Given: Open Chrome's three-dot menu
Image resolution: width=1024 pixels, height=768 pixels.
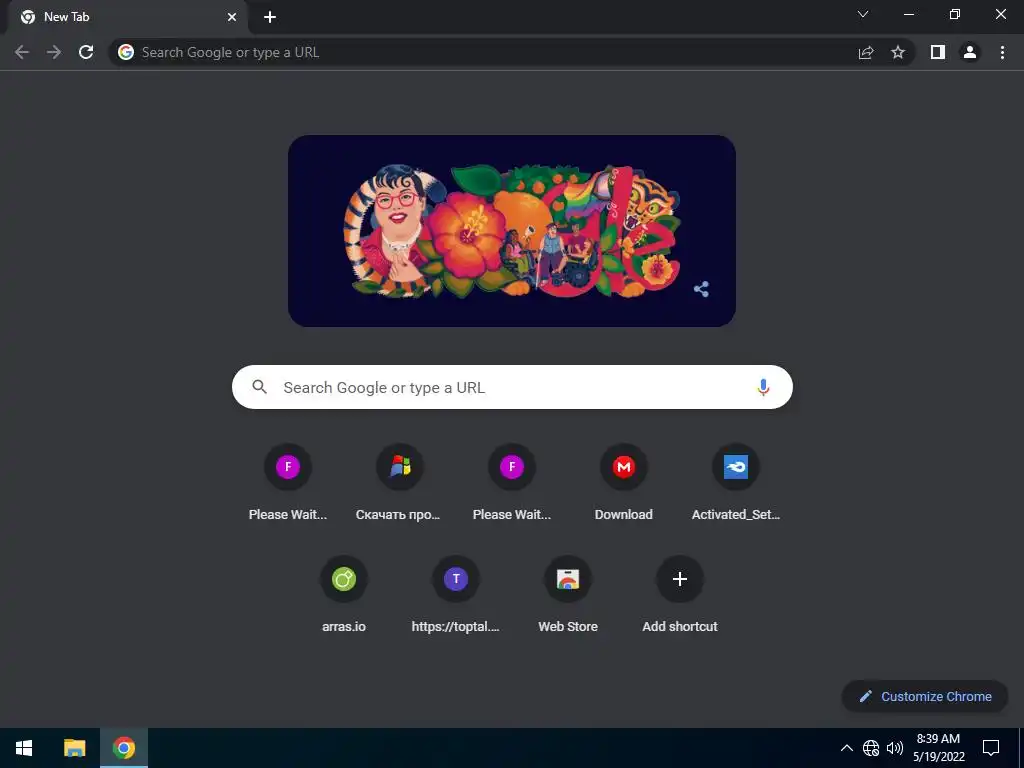Looking at the screenshot, I should (x=1002, y=52).
